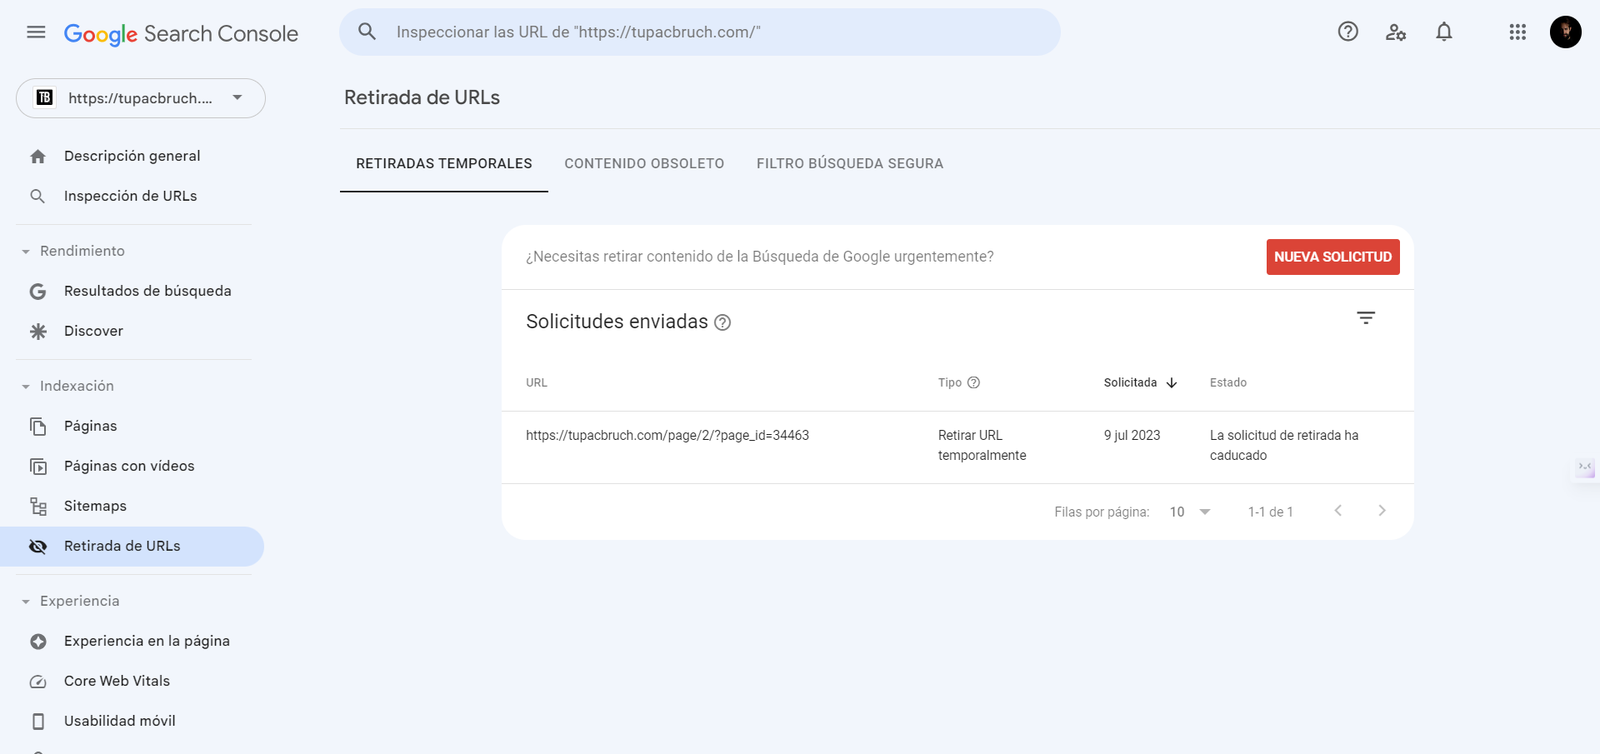The image size is (1600, 754).
Task: Open Páginas con vídeos report
Action: point(129,466)
